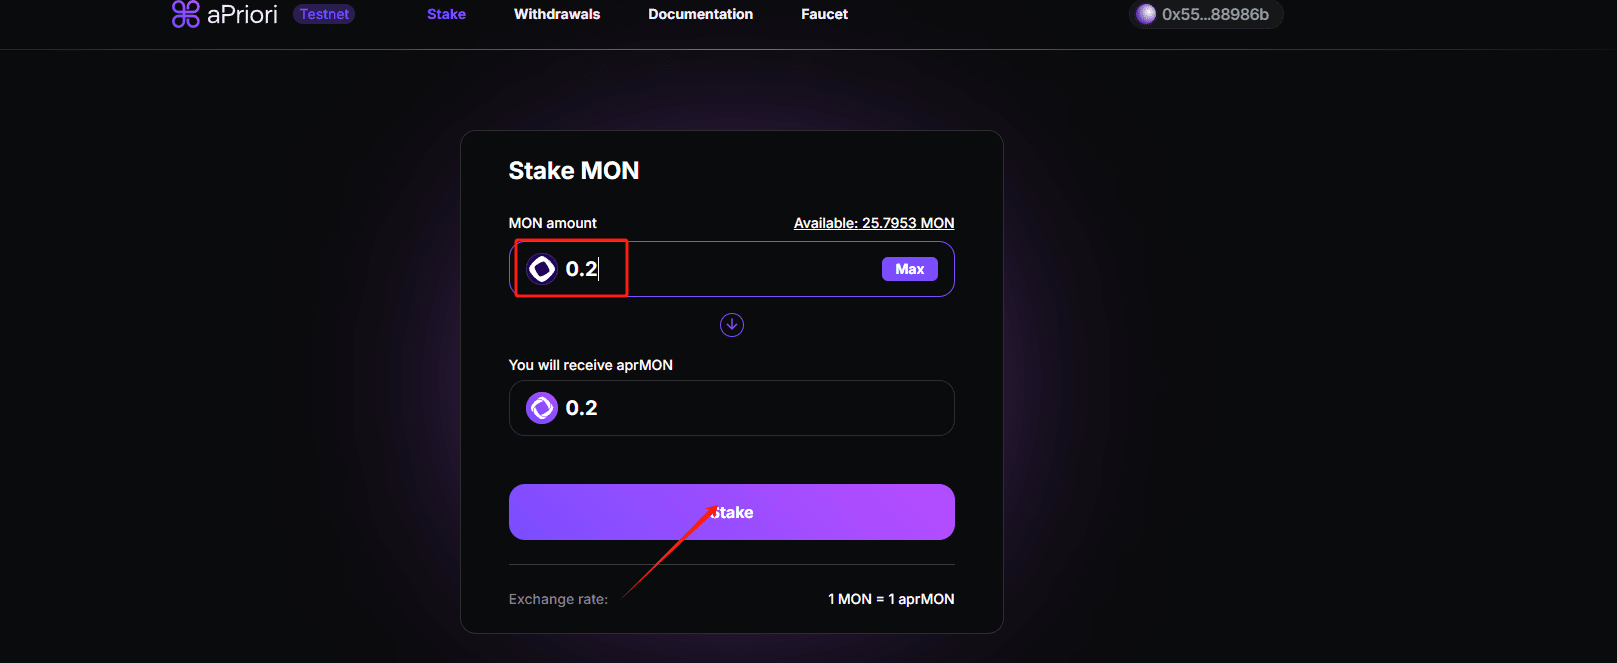The height and width of the screenshot is (663, 1617).
Task: Go to the Withdrawals page
Action: 557,14
